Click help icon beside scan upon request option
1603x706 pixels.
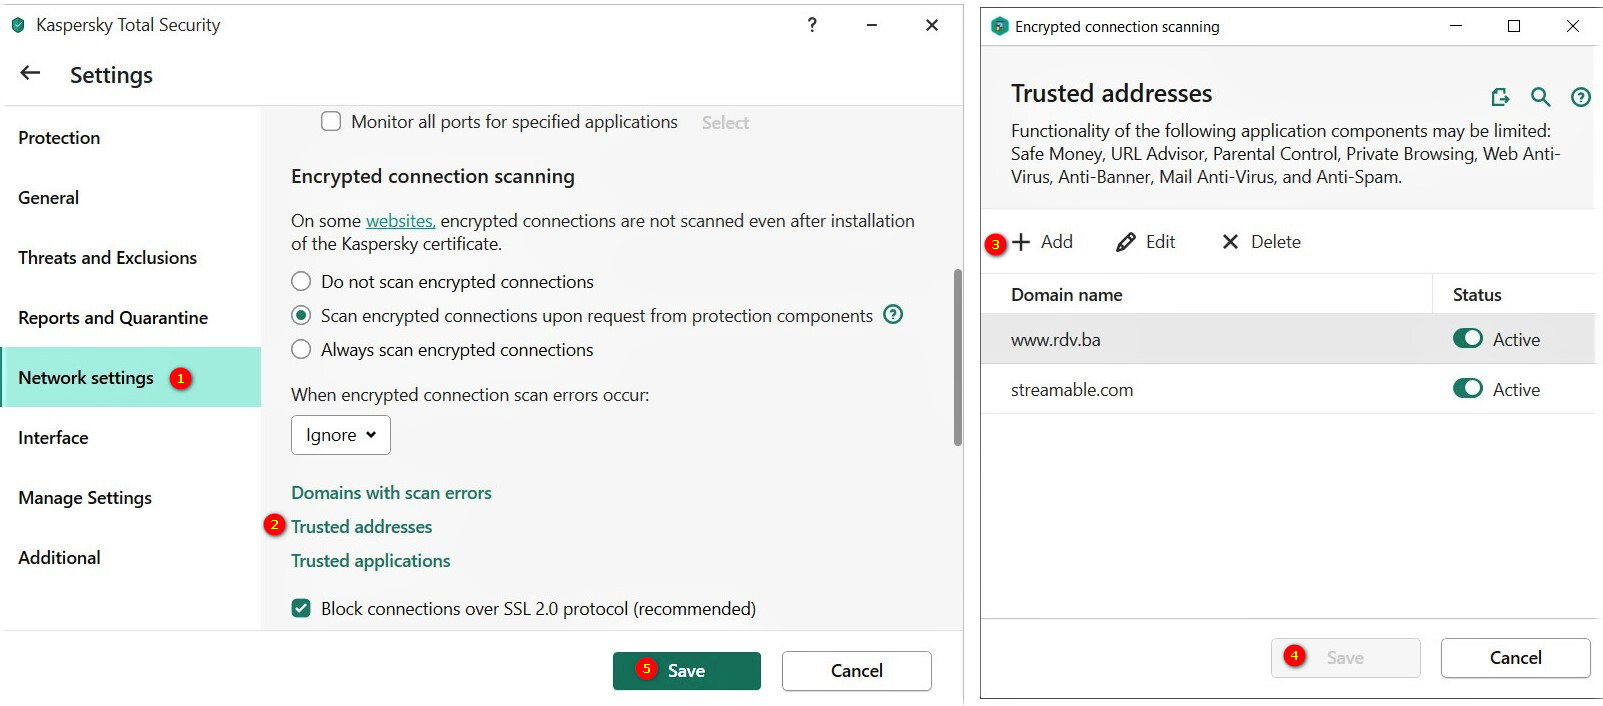coord(893,314)
